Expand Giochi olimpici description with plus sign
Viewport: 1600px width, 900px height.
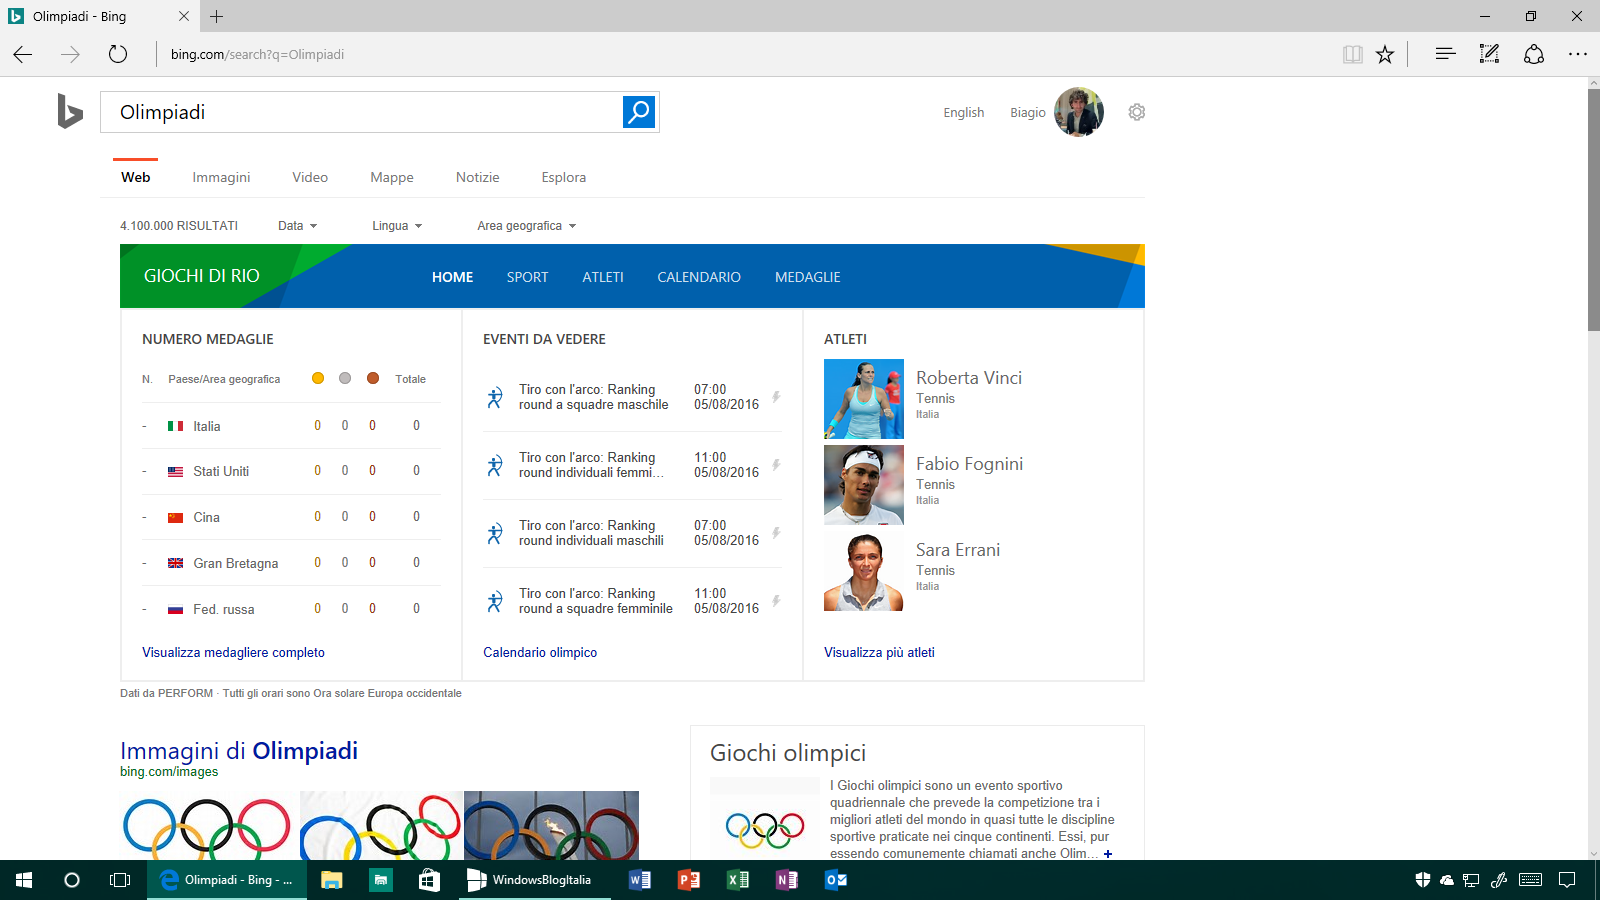[1108, 854]
